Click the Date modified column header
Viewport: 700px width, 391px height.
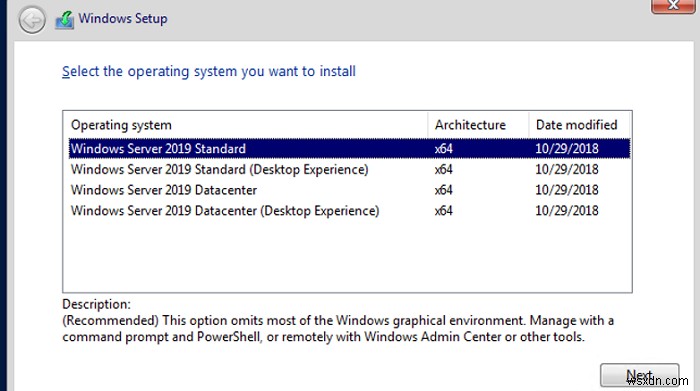tap(579, 125)
